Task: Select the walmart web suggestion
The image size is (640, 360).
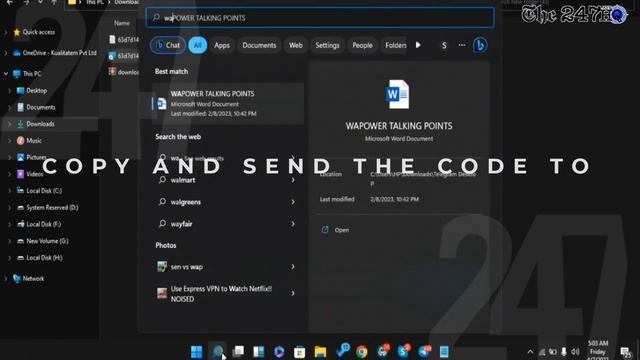Action: tap(227, 180)
